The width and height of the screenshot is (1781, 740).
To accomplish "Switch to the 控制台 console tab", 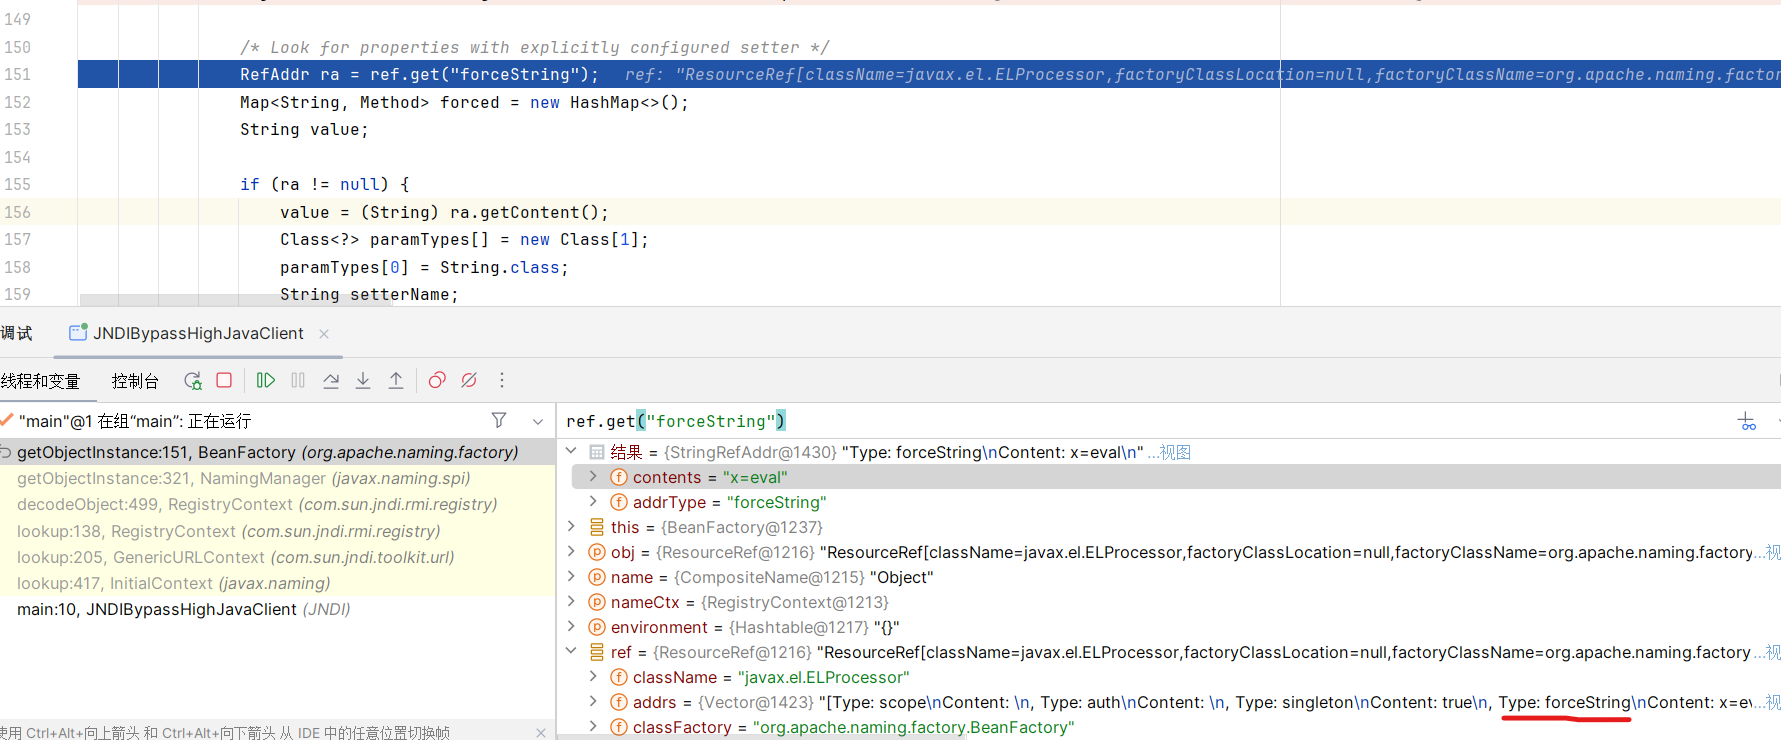I will point(135,381).
